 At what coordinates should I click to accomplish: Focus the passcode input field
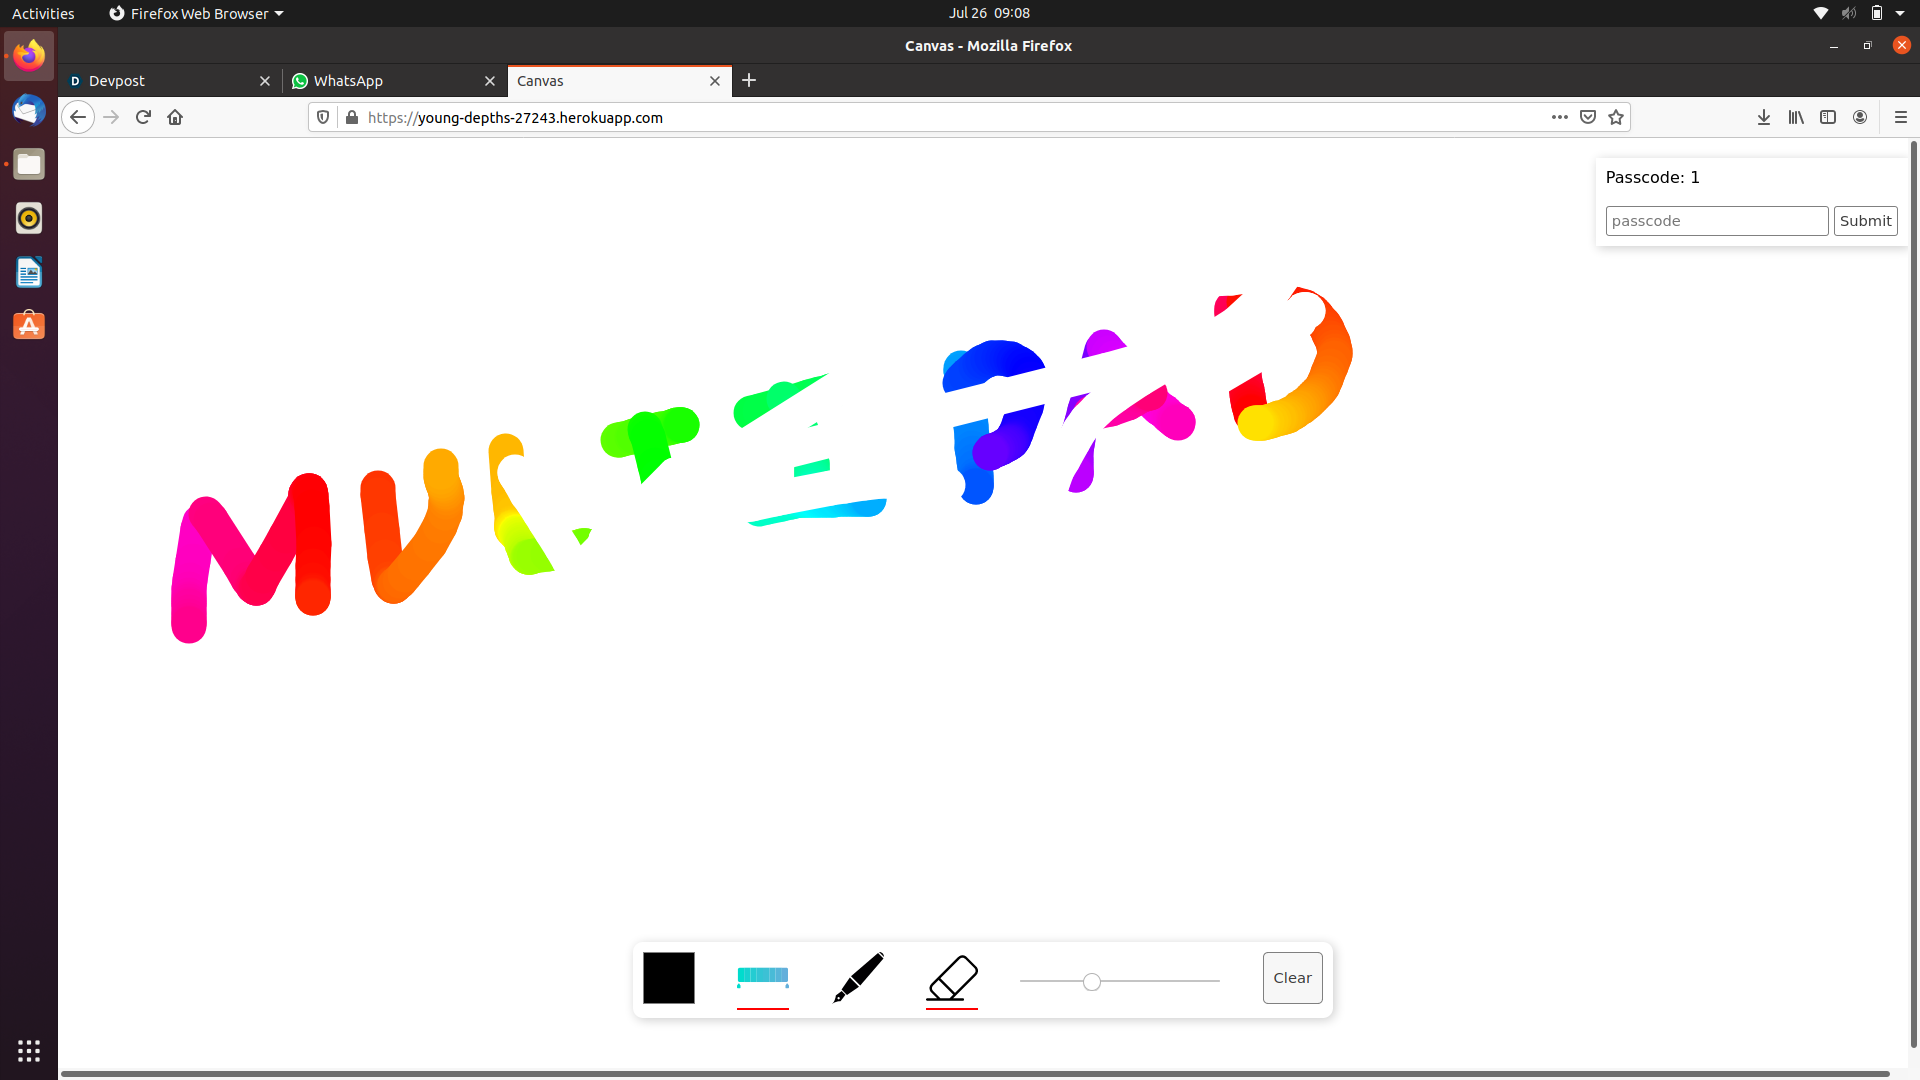(x=1716, y=221)
